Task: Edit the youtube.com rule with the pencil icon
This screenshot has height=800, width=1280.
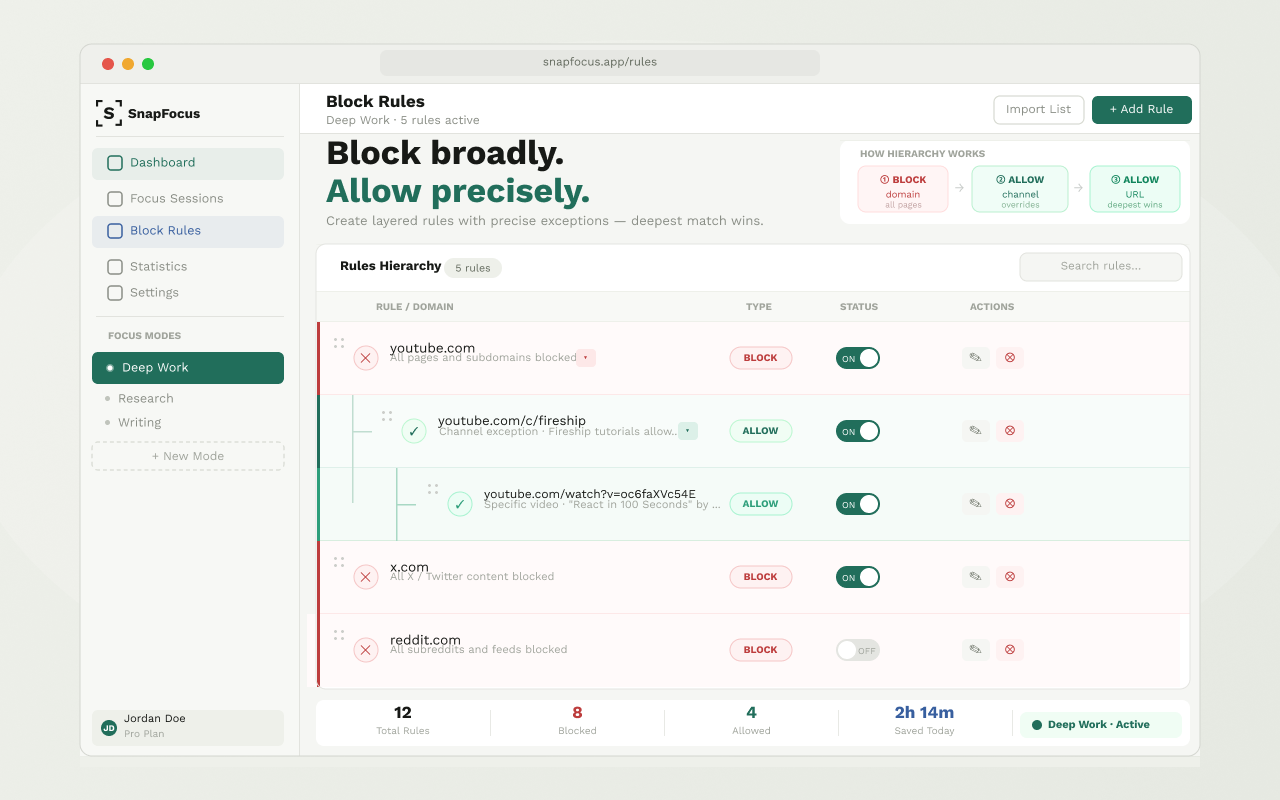Action: point(975,358)
